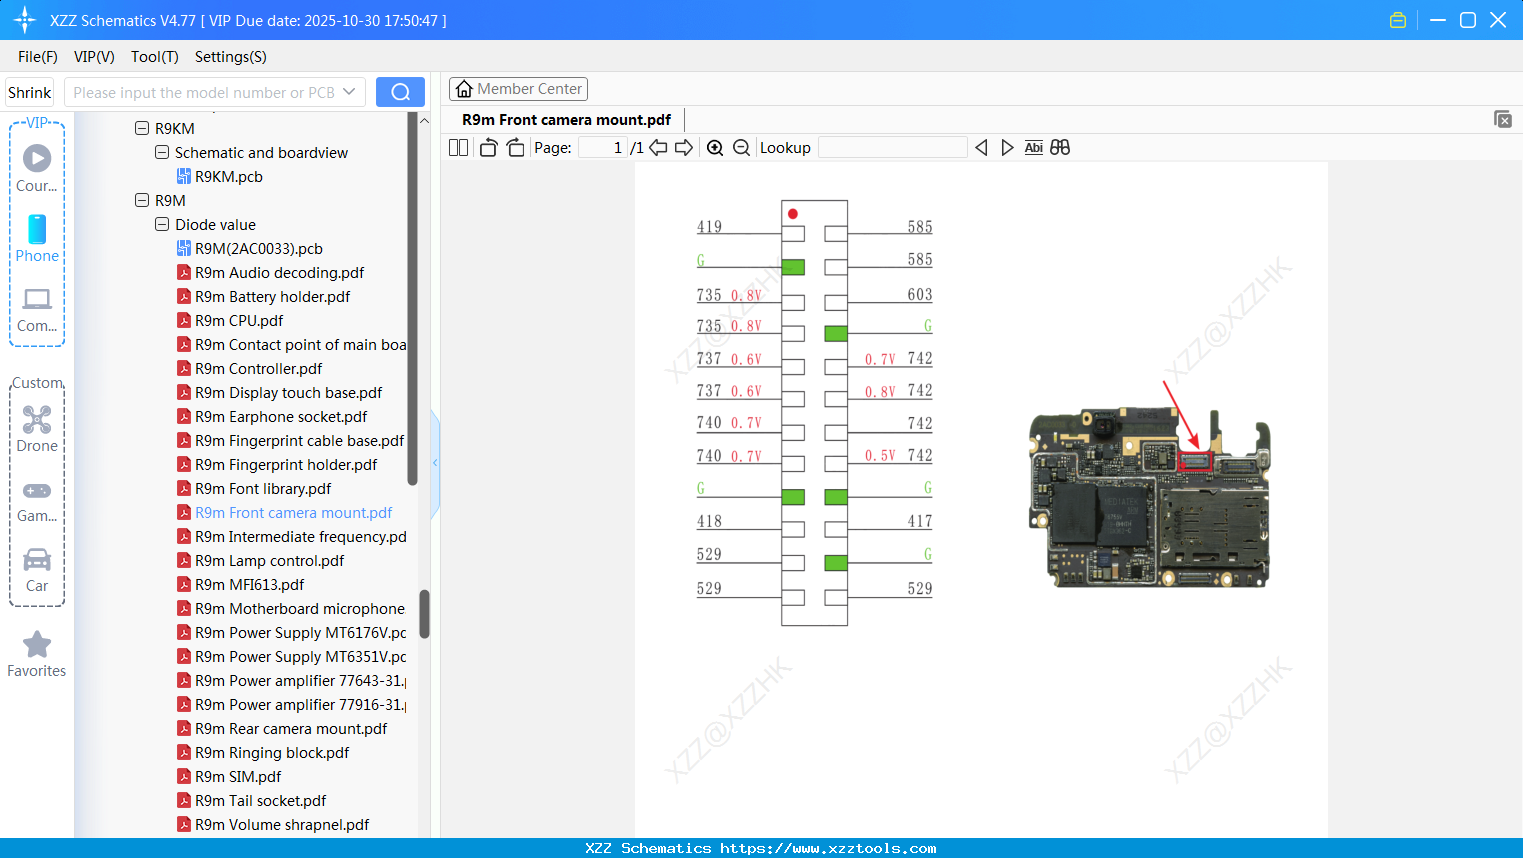
Task: Open the Tool(T) menu
Action: [154, 57]
